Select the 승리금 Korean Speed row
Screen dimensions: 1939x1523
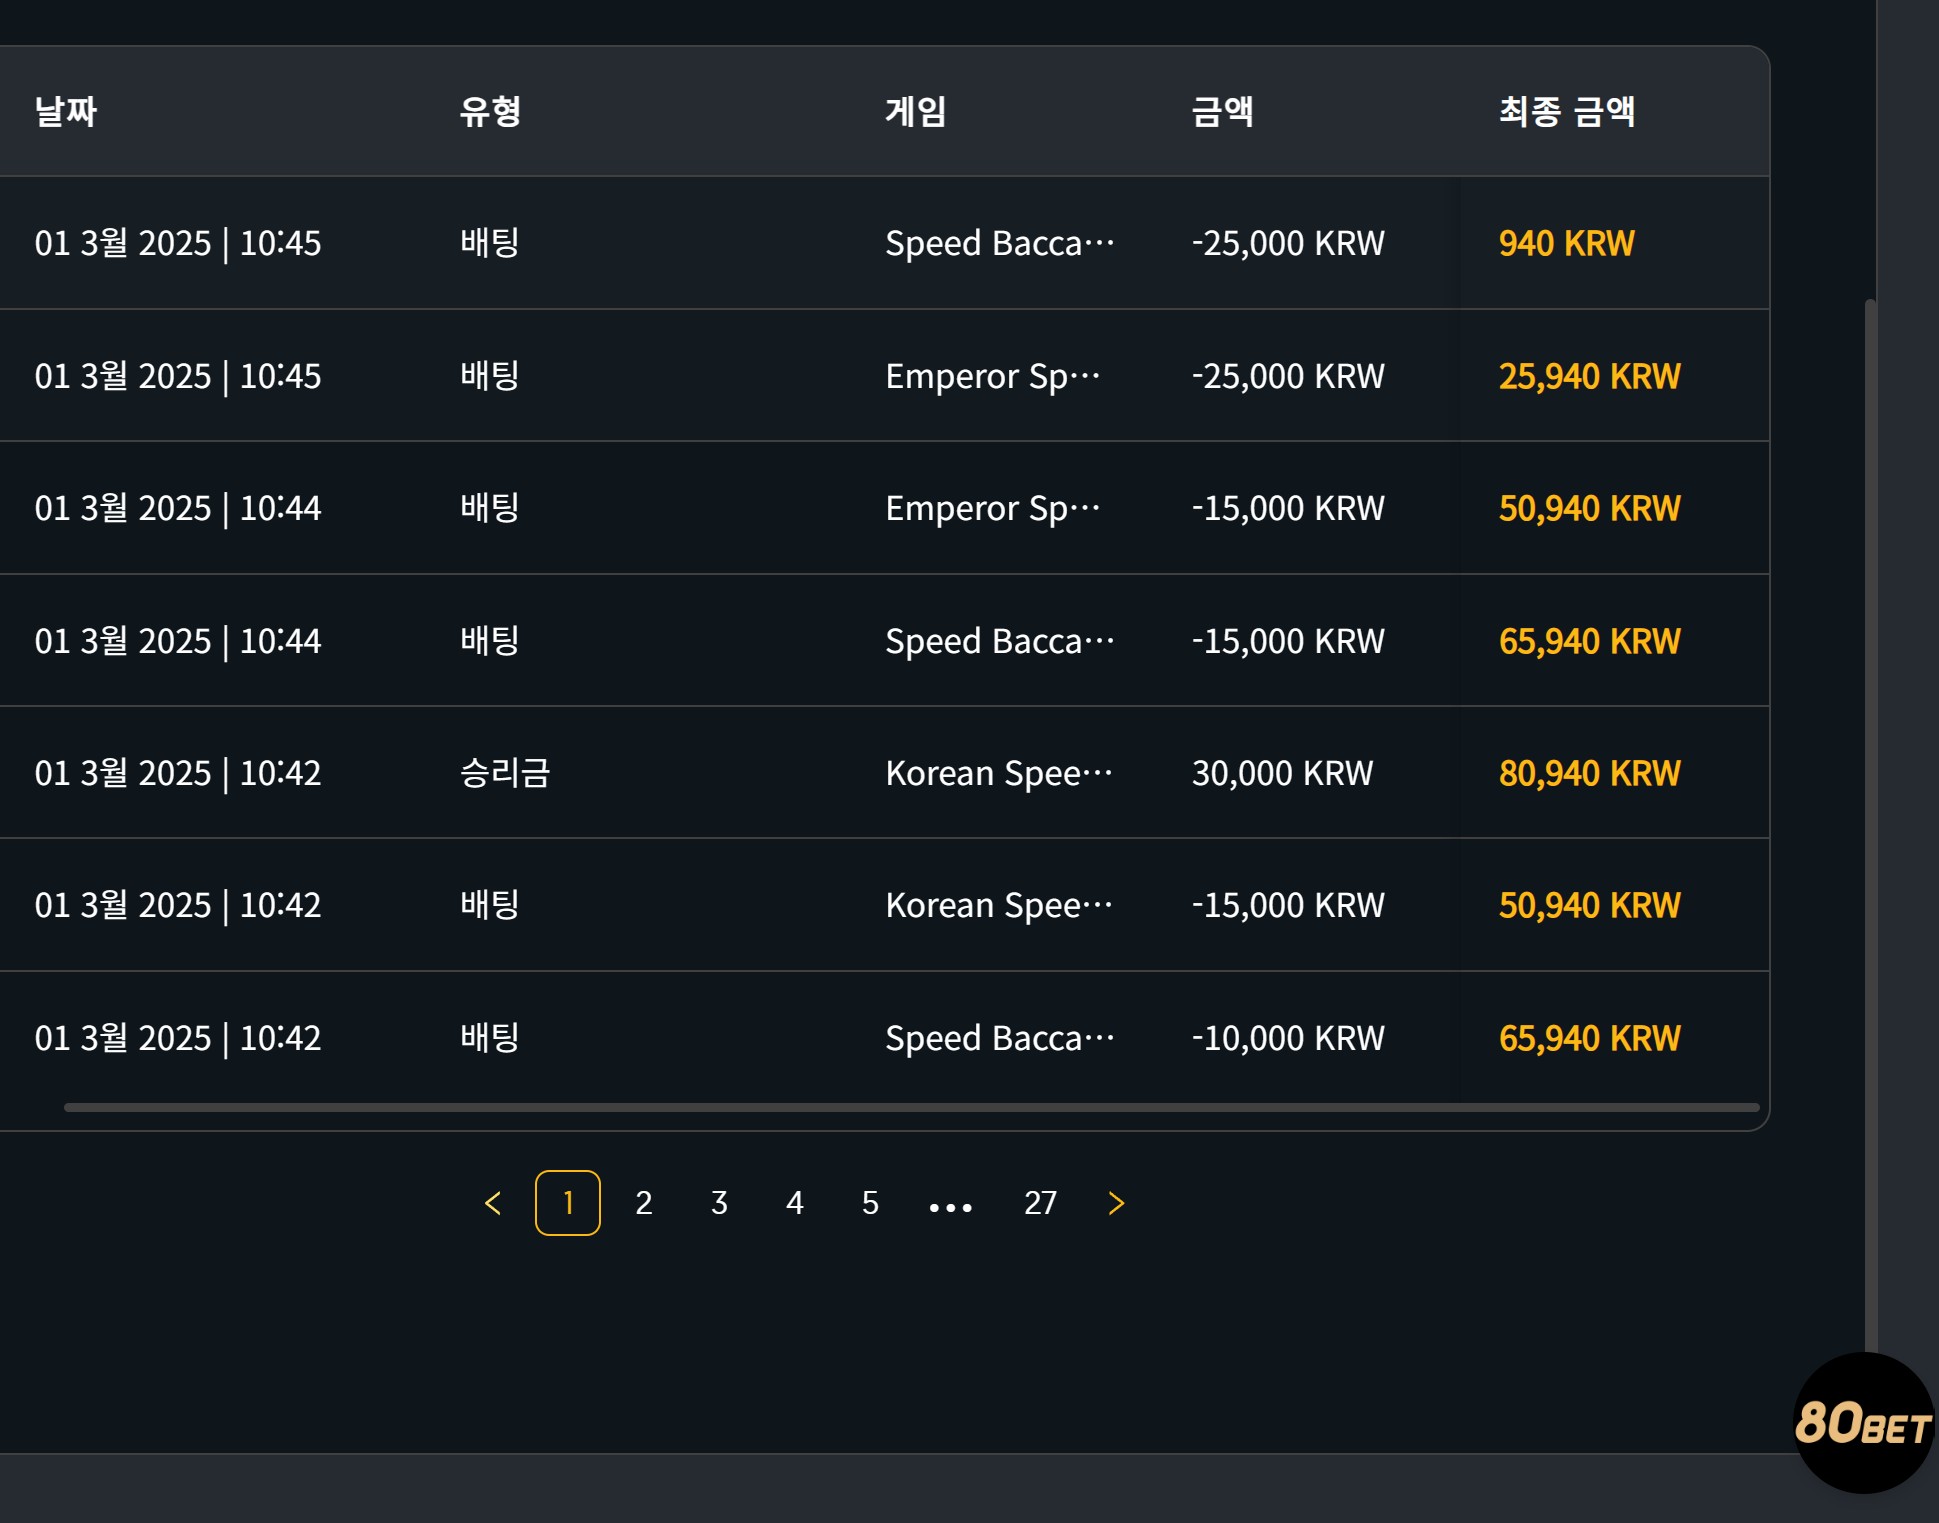coord(884,773)
